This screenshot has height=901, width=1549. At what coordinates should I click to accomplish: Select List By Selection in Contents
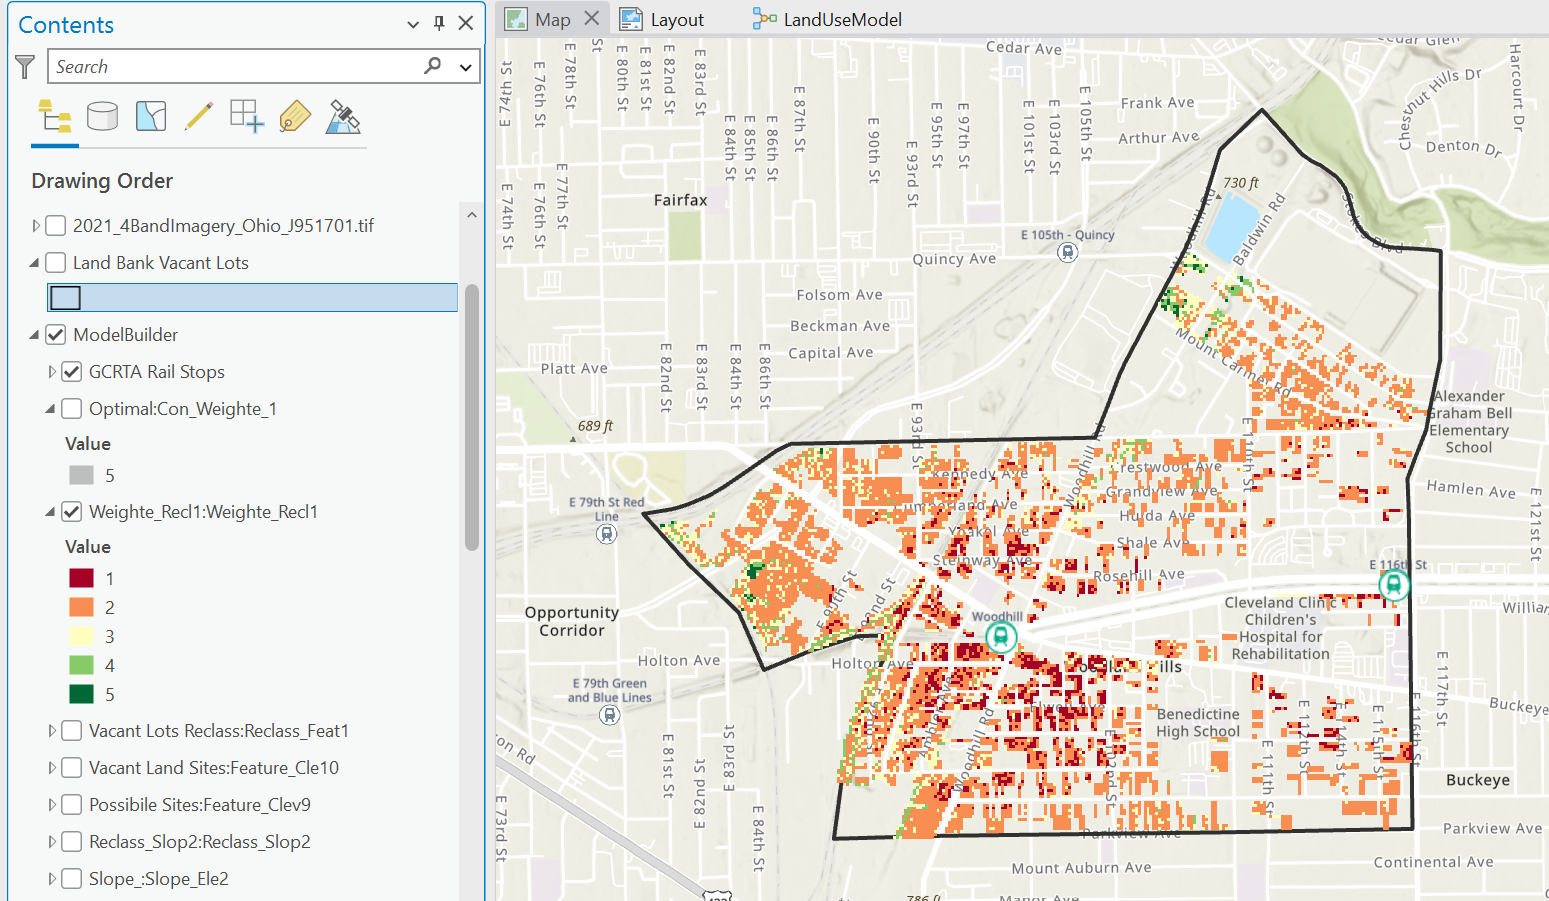point(150,117)
